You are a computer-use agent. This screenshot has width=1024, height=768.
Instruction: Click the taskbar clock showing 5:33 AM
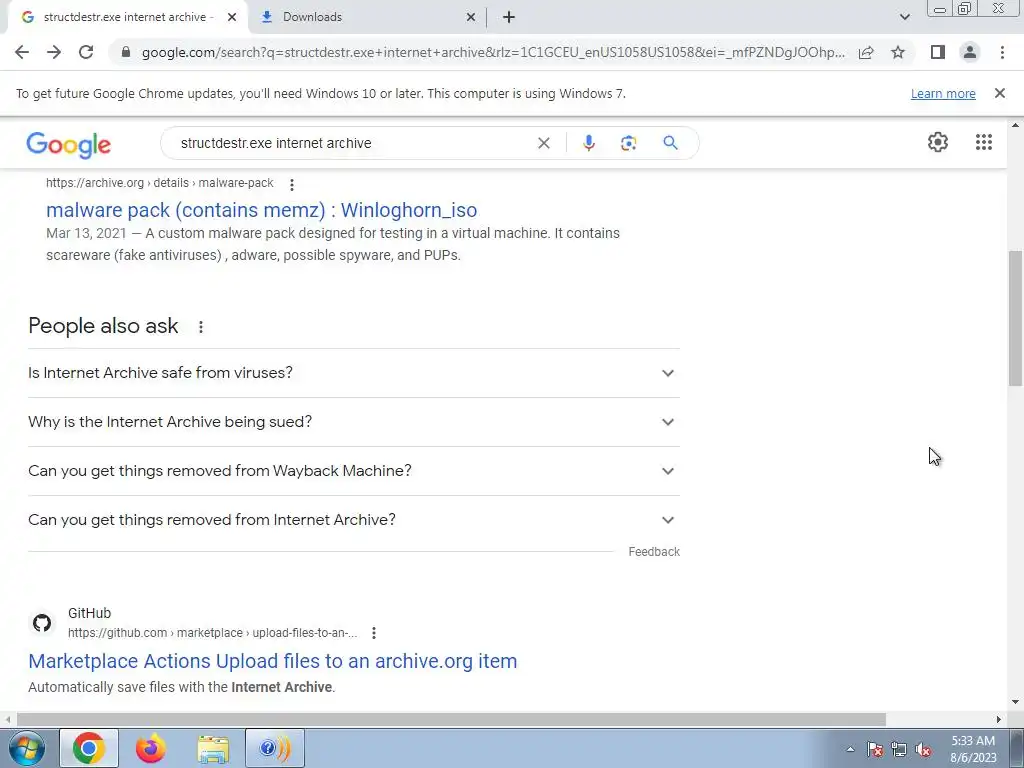click(x=973, y=749)
